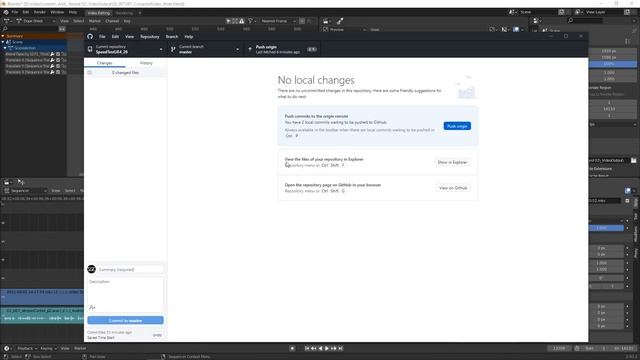This screenshot has height=360, width=640.
Task: Click the auto-keying record dot in Blender
Action: [x=292, y=348]
